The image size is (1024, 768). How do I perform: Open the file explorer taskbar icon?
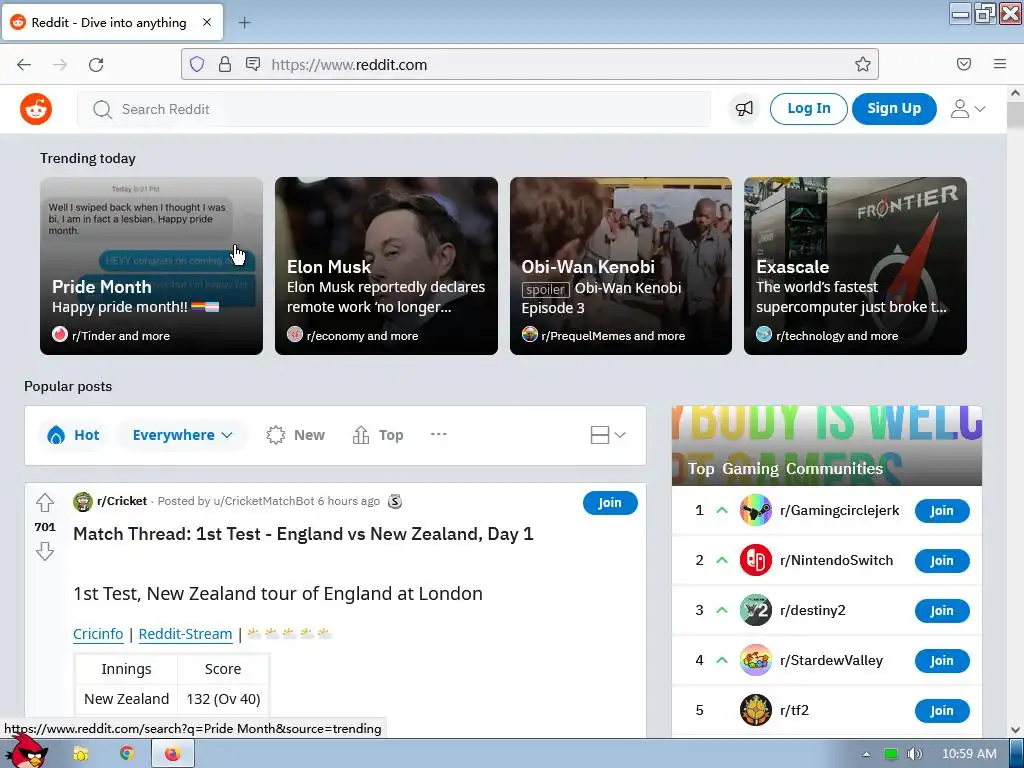tap(81, 754)
